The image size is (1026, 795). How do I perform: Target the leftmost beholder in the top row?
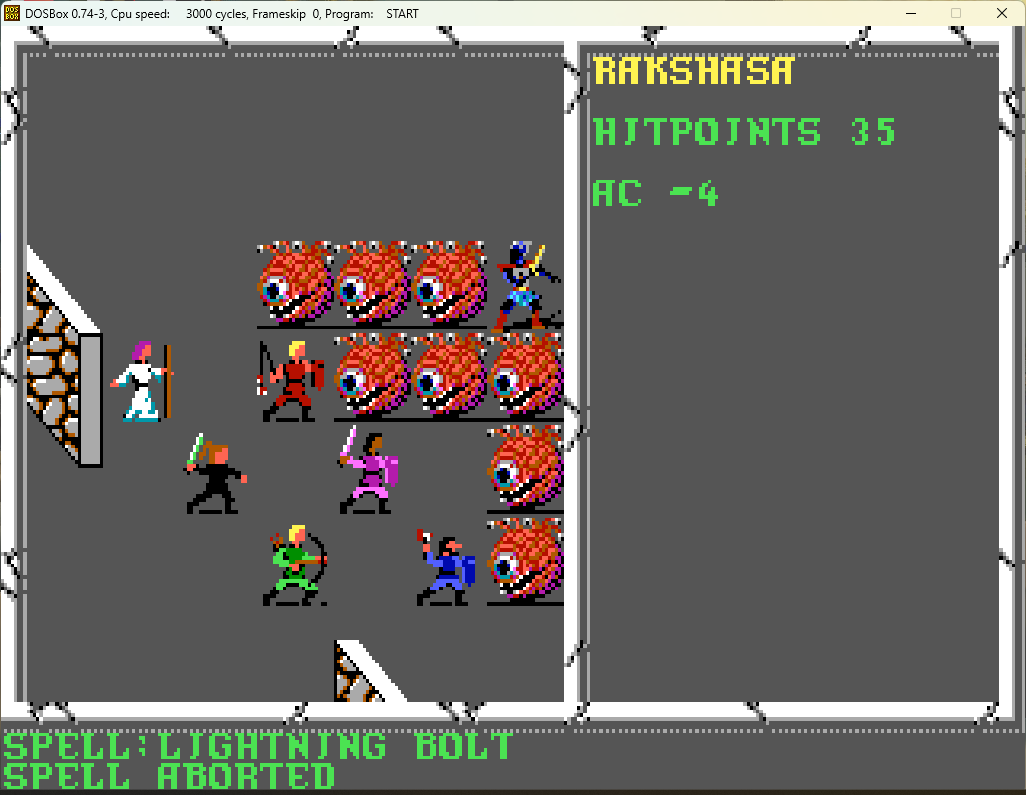point(296,283)
